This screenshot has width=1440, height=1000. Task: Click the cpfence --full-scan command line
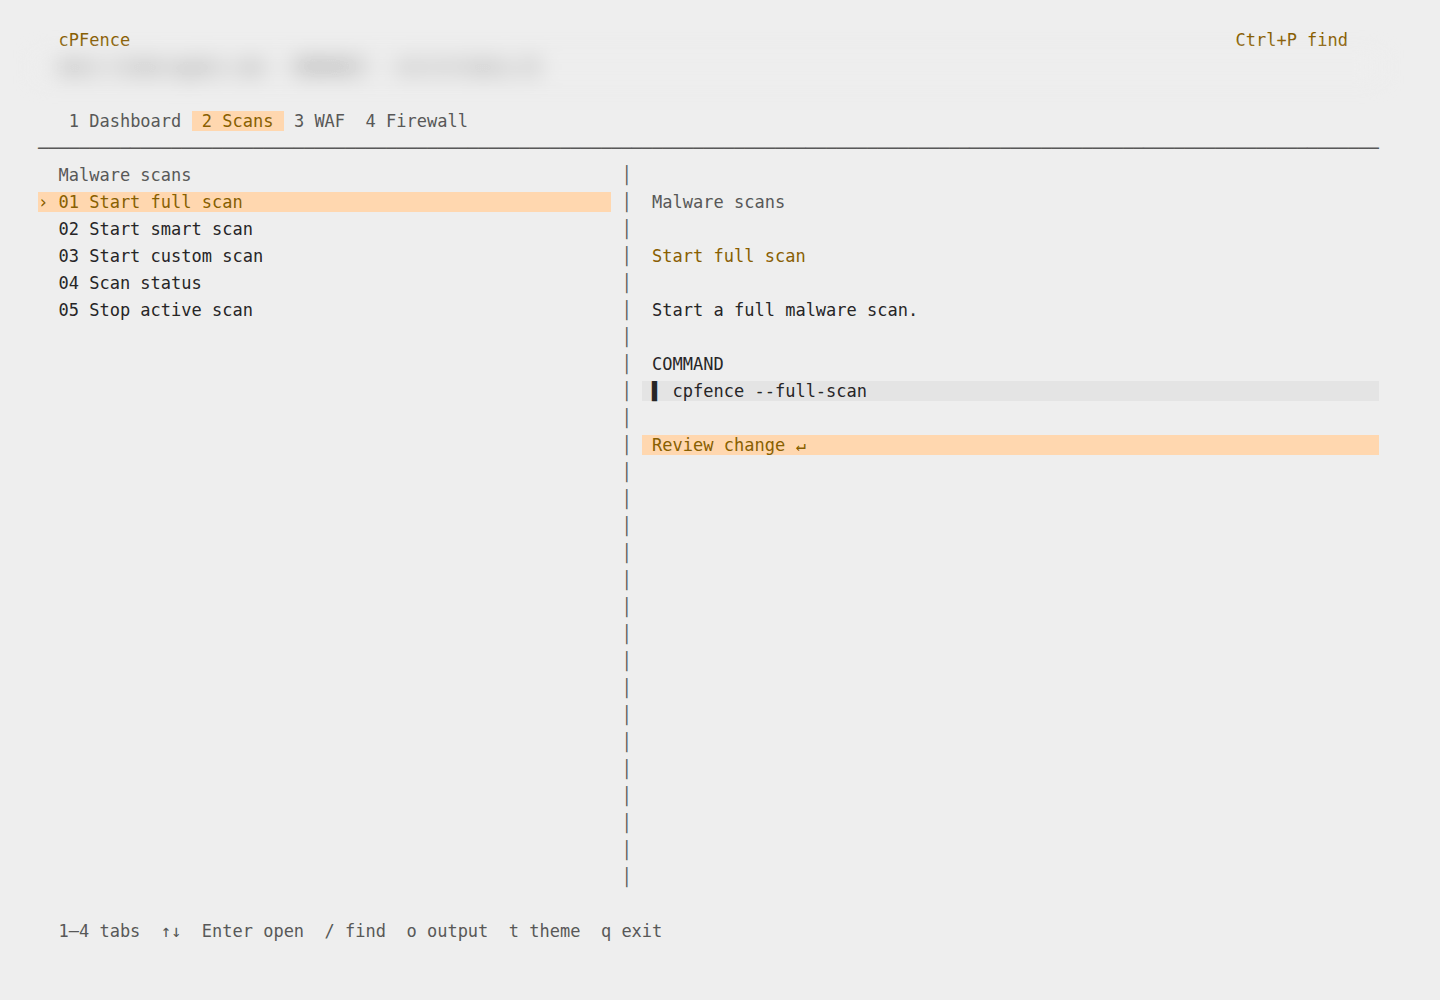pyautogui.click(x=1010, y=391)
